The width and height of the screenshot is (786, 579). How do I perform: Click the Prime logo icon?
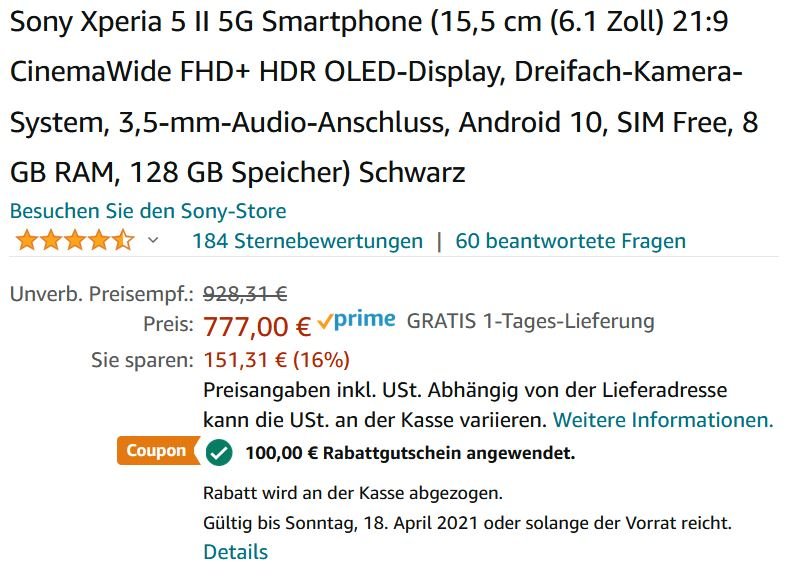356,320
